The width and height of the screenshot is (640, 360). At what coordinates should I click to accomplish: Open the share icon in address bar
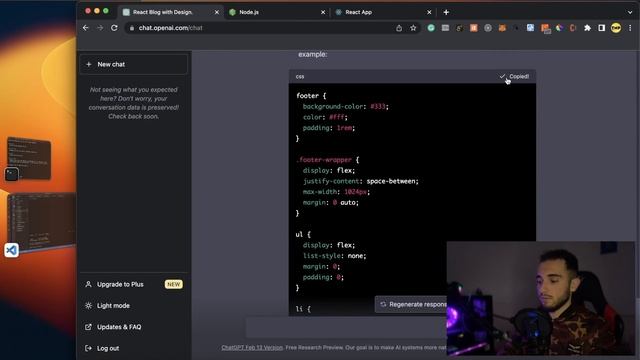[399, 28]
